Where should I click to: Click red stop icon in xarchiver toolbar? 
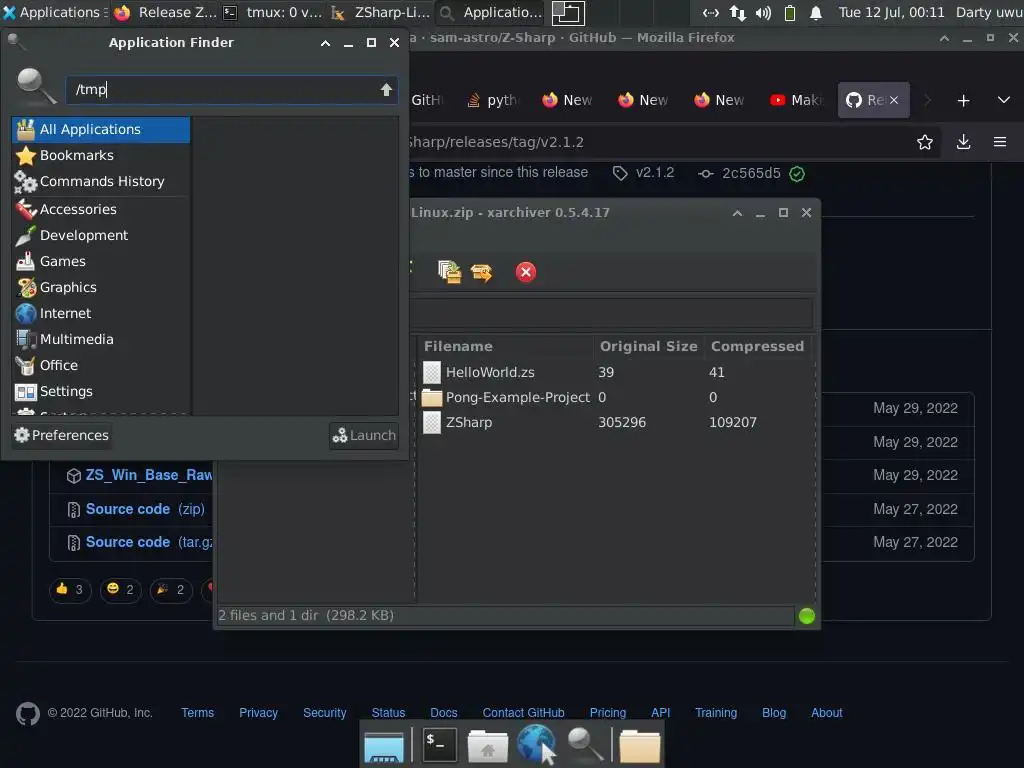[526, 272]
